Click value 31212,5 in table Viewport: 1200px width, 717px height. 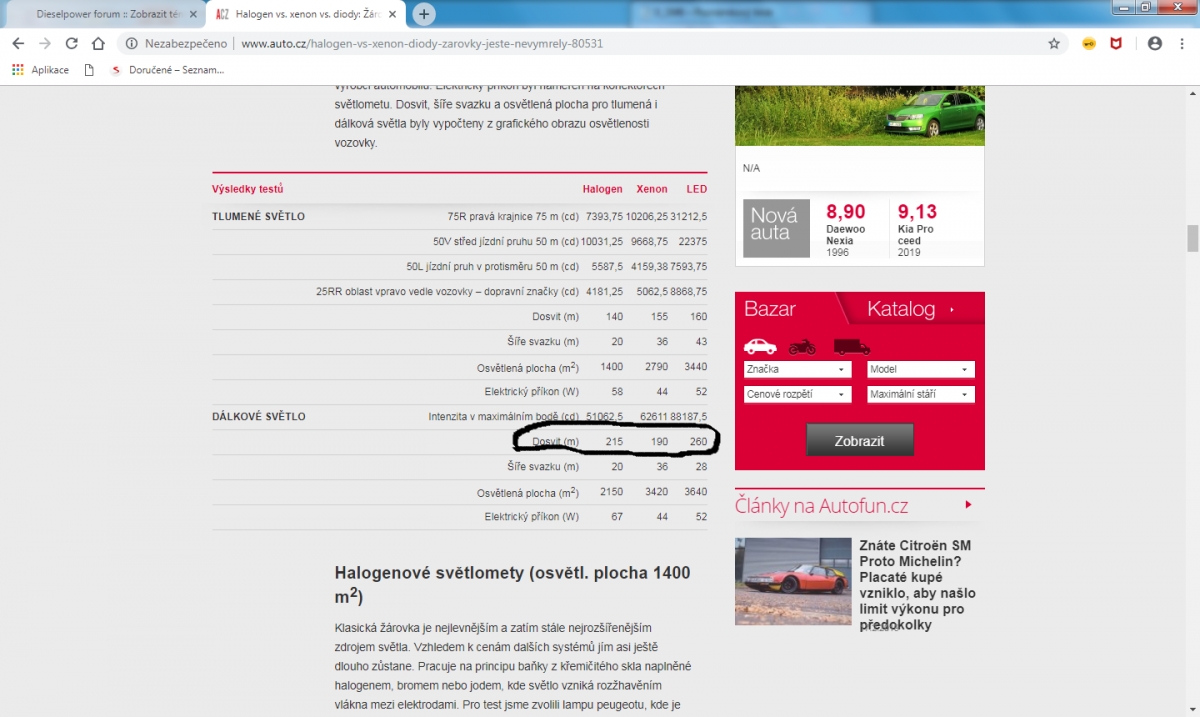[689, 216]
